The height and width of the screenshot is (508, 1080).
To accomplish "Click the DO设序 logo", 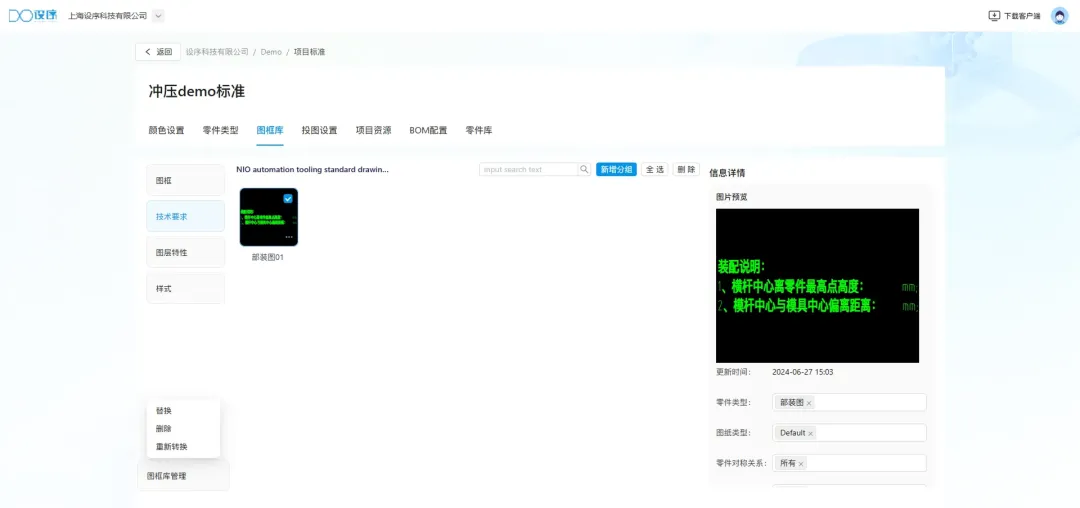I will pyautogui.click(x=32, y=16).
